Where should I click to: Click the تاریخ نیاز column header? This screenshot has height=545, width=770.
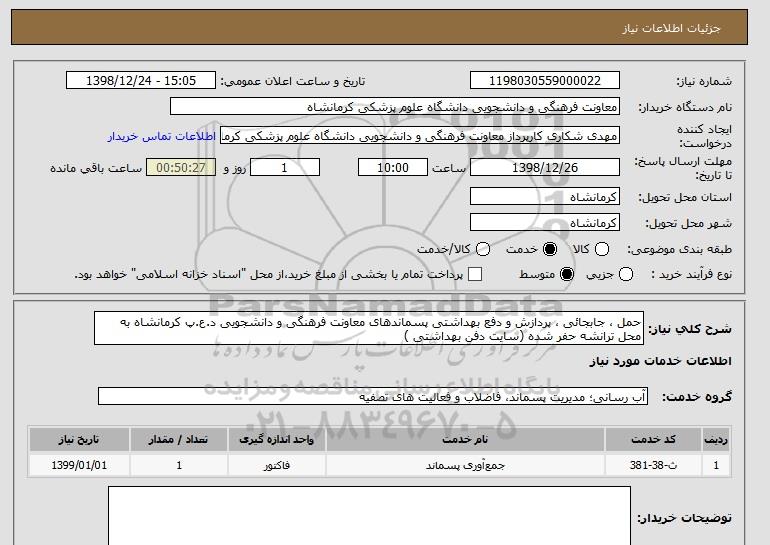coord(79,439)
